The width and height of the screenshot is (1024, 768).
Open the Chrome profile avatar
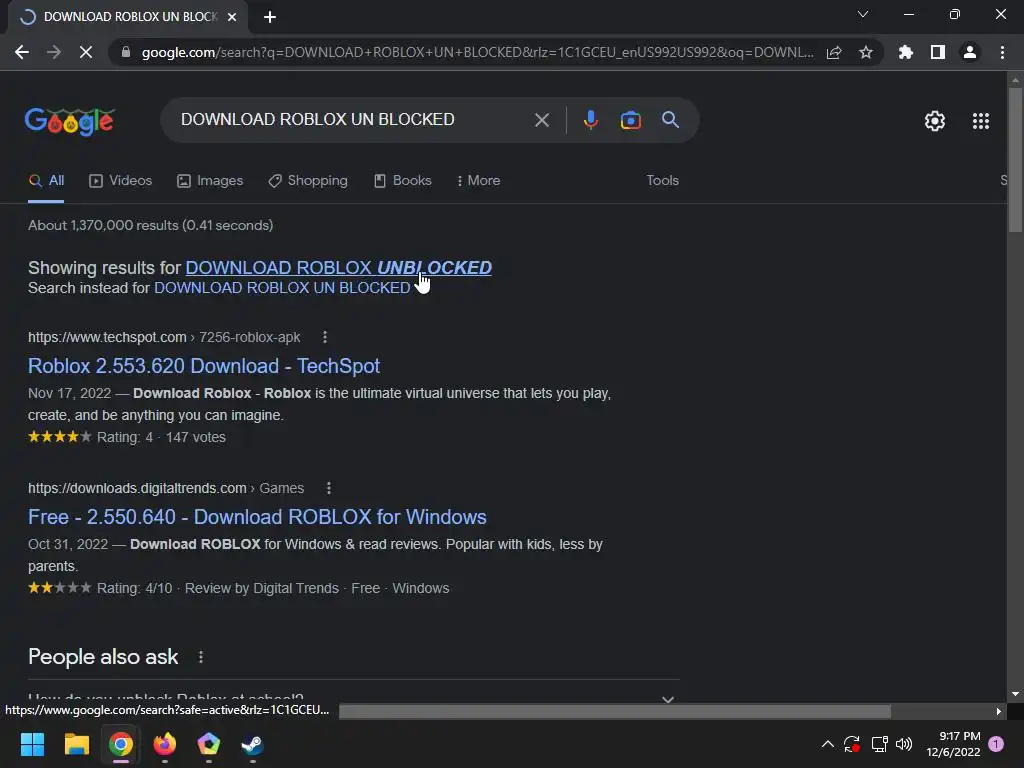[x=970, y=52]
